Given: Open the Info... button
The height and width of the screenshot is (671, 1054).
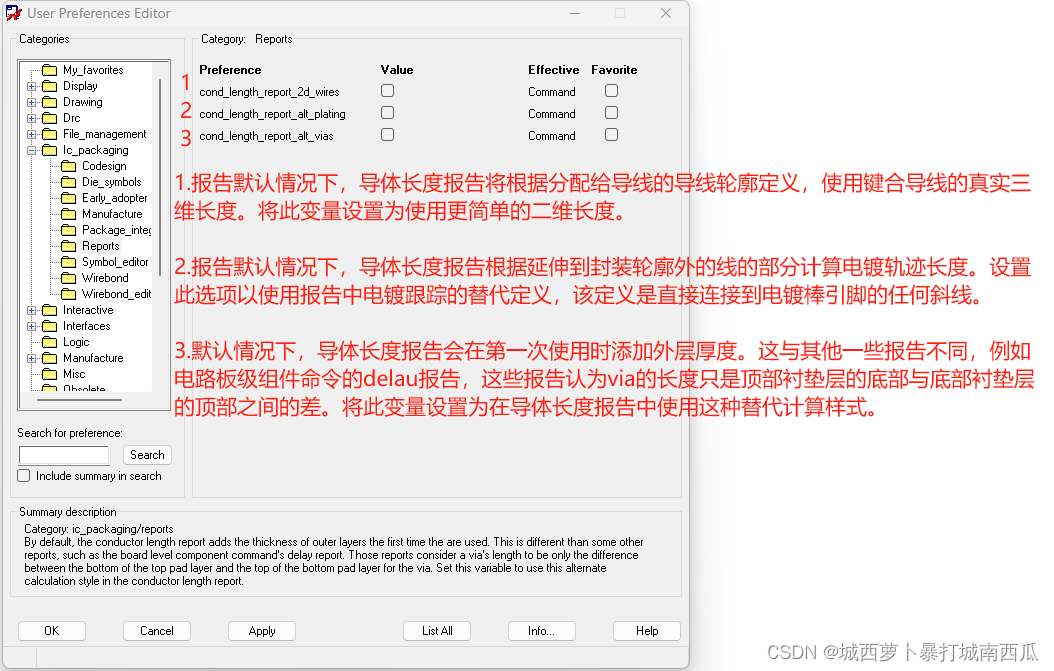Looking at the screenshot, I should pyautogui.click(x=542, y=631).
